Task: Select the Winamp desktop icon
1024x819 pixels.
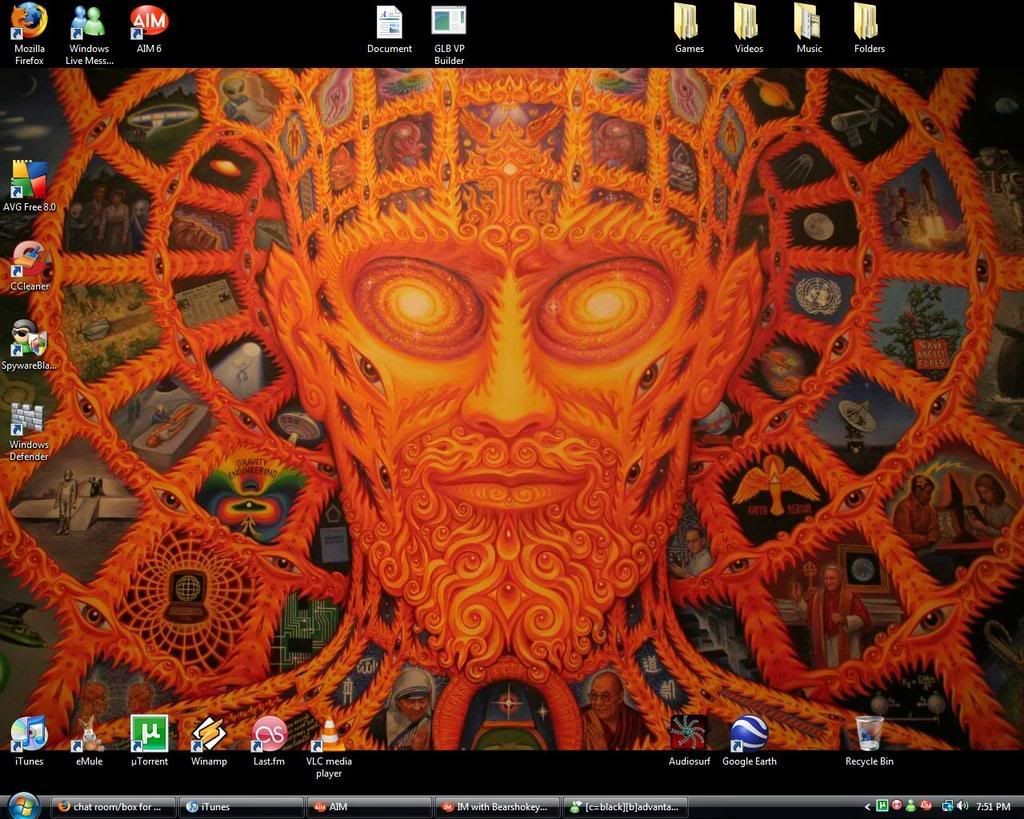Action: click(209, 741)
